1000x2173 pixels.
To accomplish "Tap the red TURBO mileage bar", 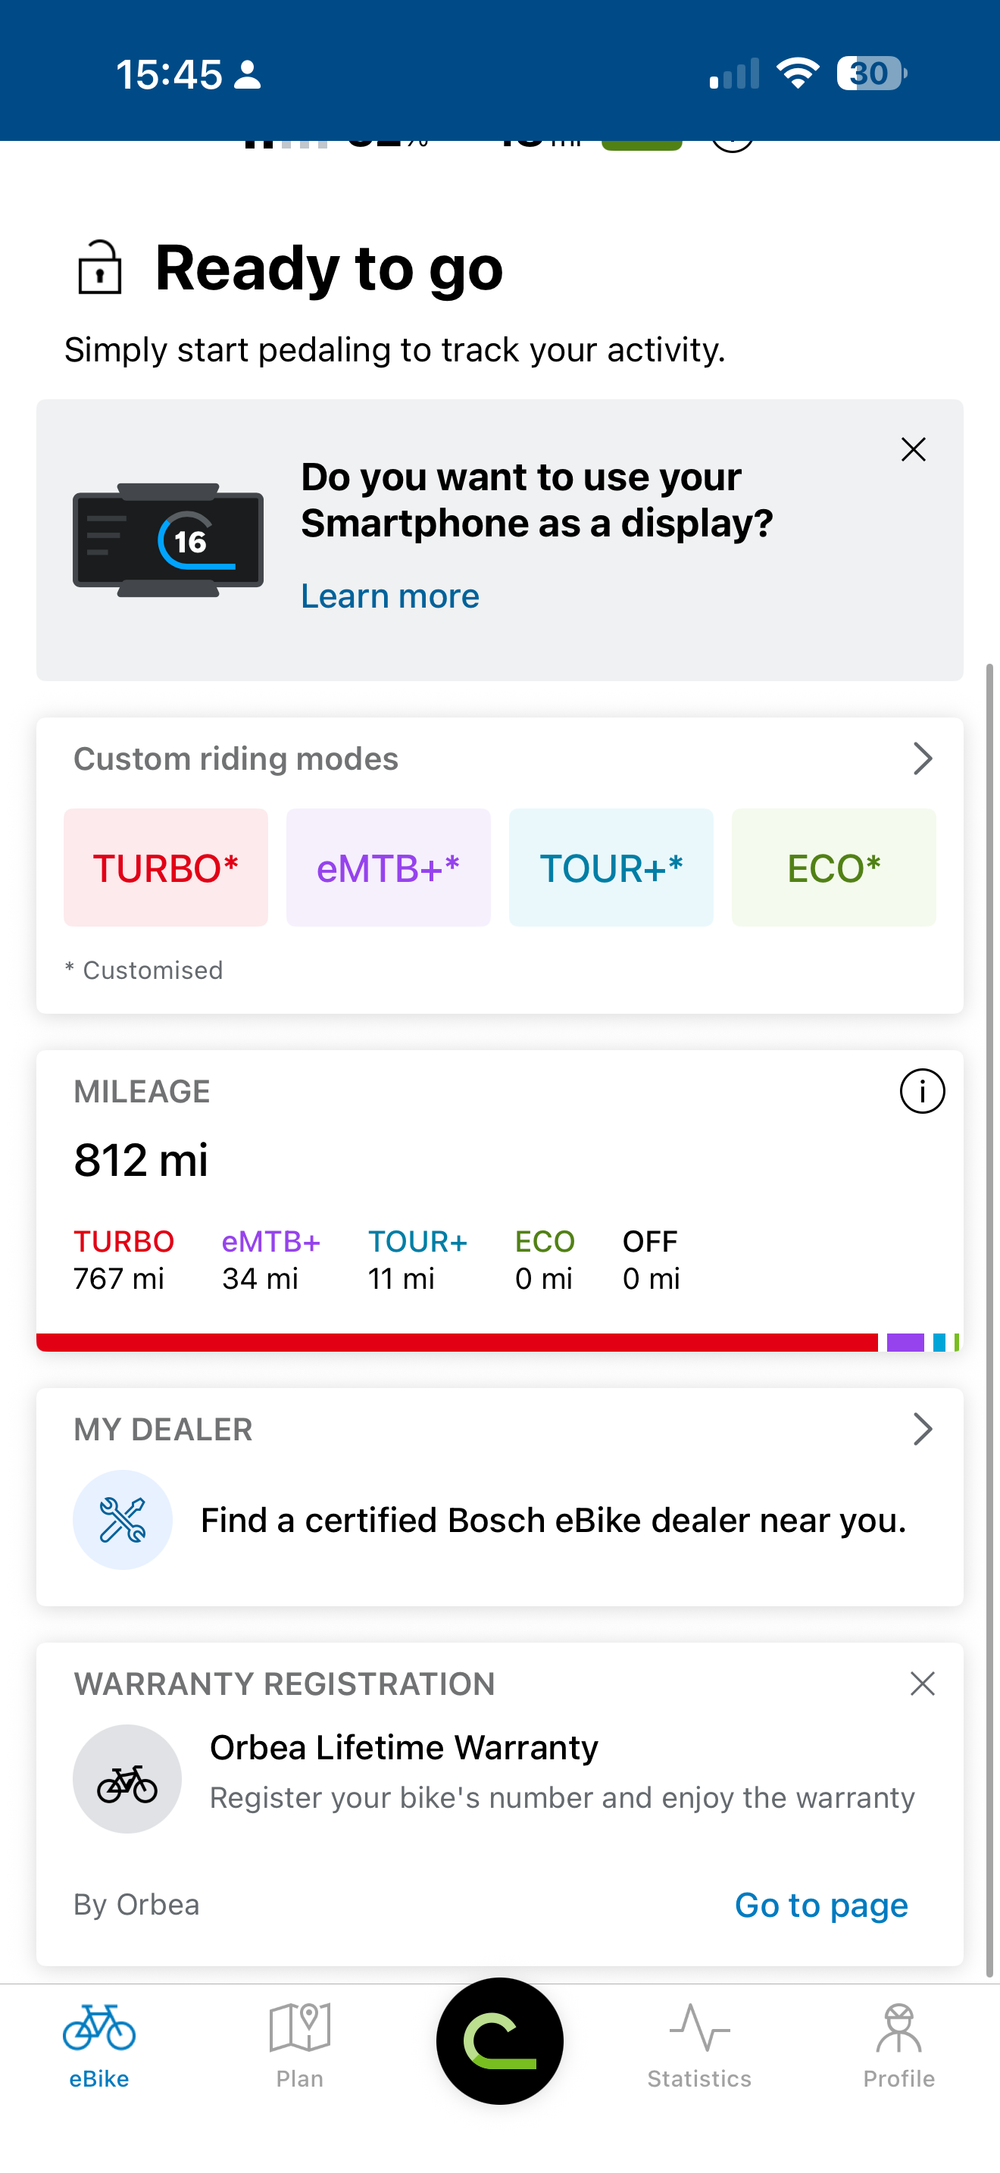I will coord(457,1342).
